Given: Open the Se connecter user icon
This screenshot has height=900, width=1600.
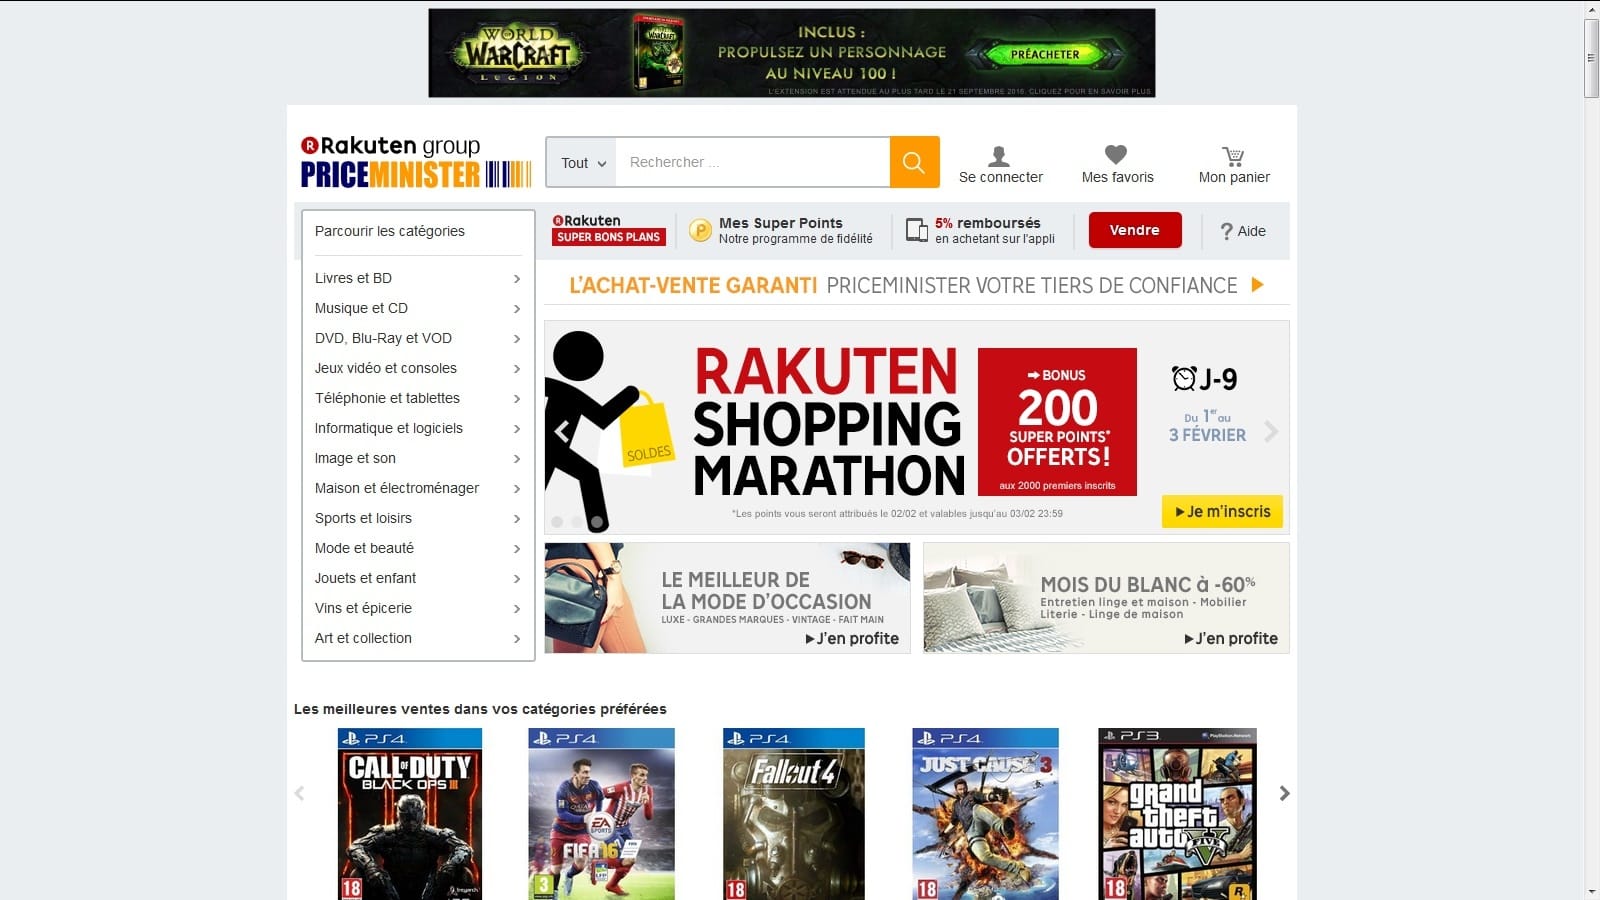Looking at the screenshot, I should (999, 156).
